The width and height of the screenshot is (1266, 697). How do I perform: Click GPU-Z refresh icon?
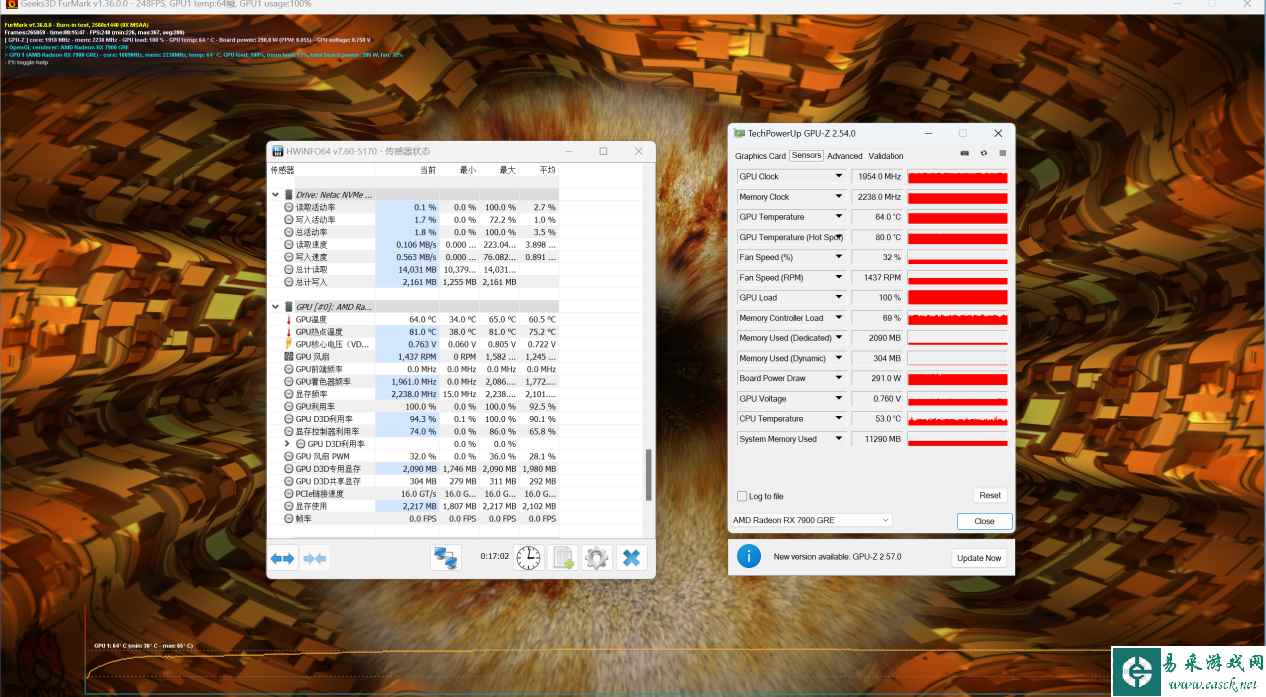(x=984, y=153)
